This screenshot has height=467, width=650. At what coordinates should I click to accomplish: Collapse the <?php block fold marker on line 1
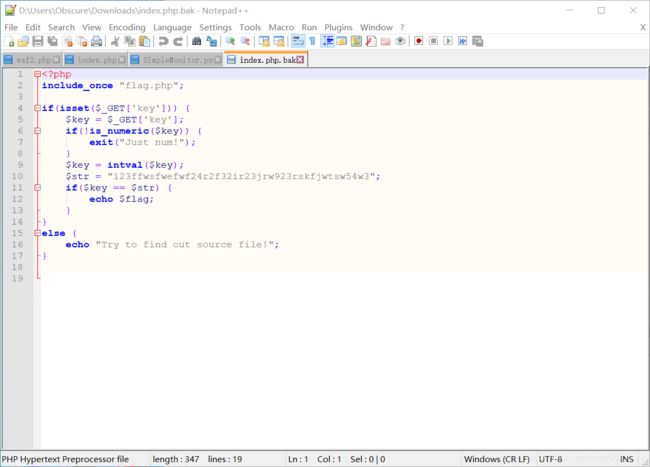(x=37, y=74)
